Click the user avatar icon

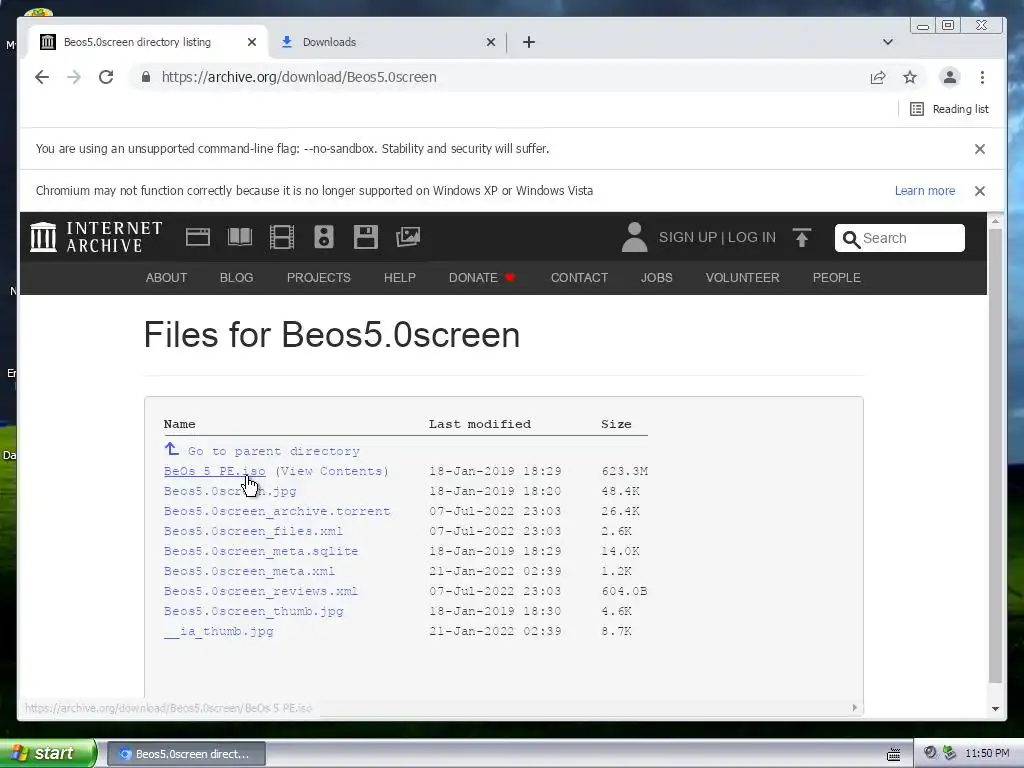634,236
